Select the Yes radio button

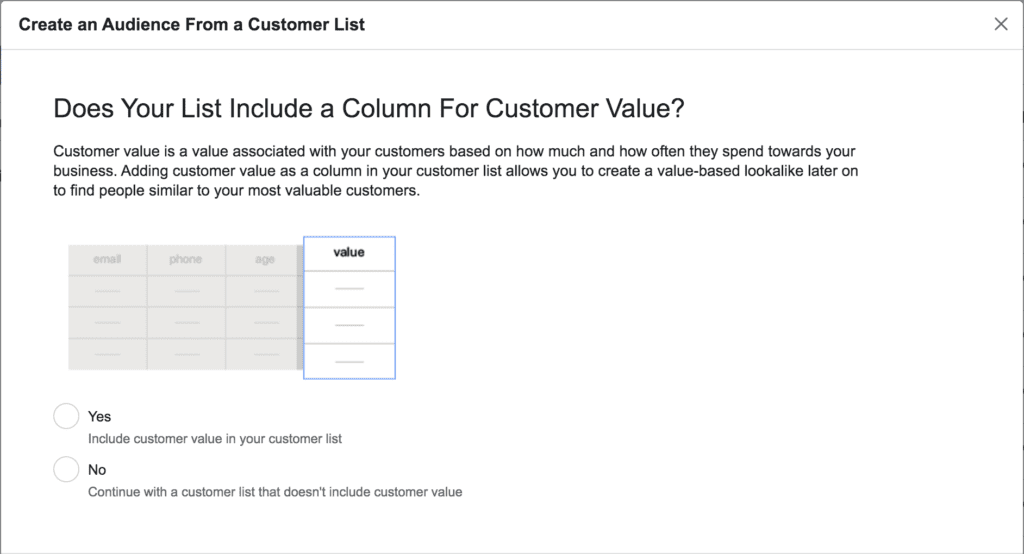pos(66,416)
